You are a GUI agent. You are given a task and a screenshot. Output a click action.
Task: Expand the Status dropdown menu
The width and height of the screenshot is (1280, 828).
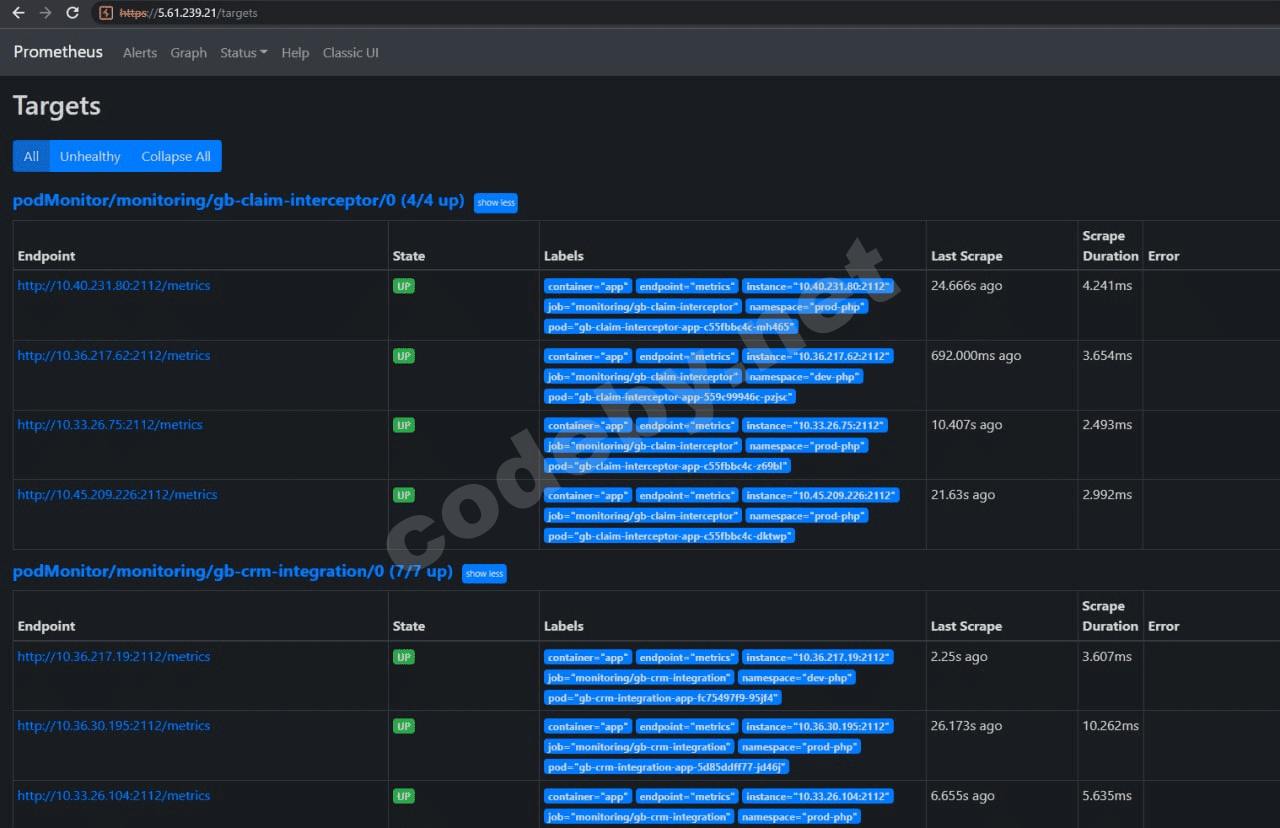(x=244, y=53)
